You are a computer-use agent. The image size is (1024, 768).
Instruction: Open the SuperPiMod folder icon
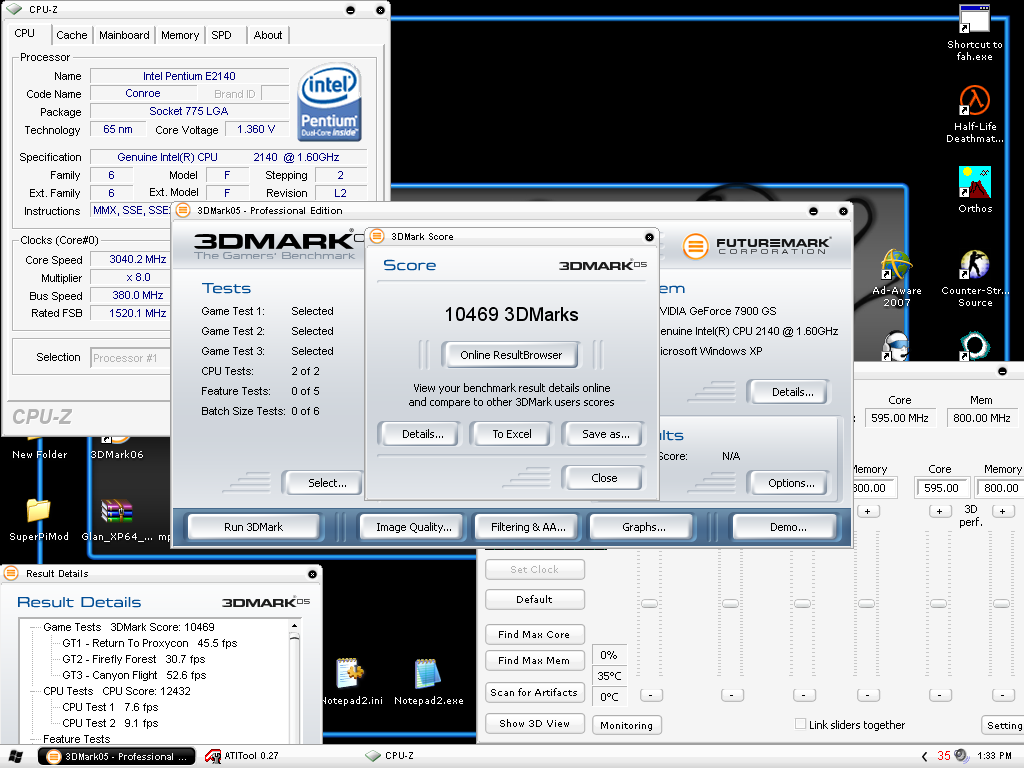tap(39, 519)
